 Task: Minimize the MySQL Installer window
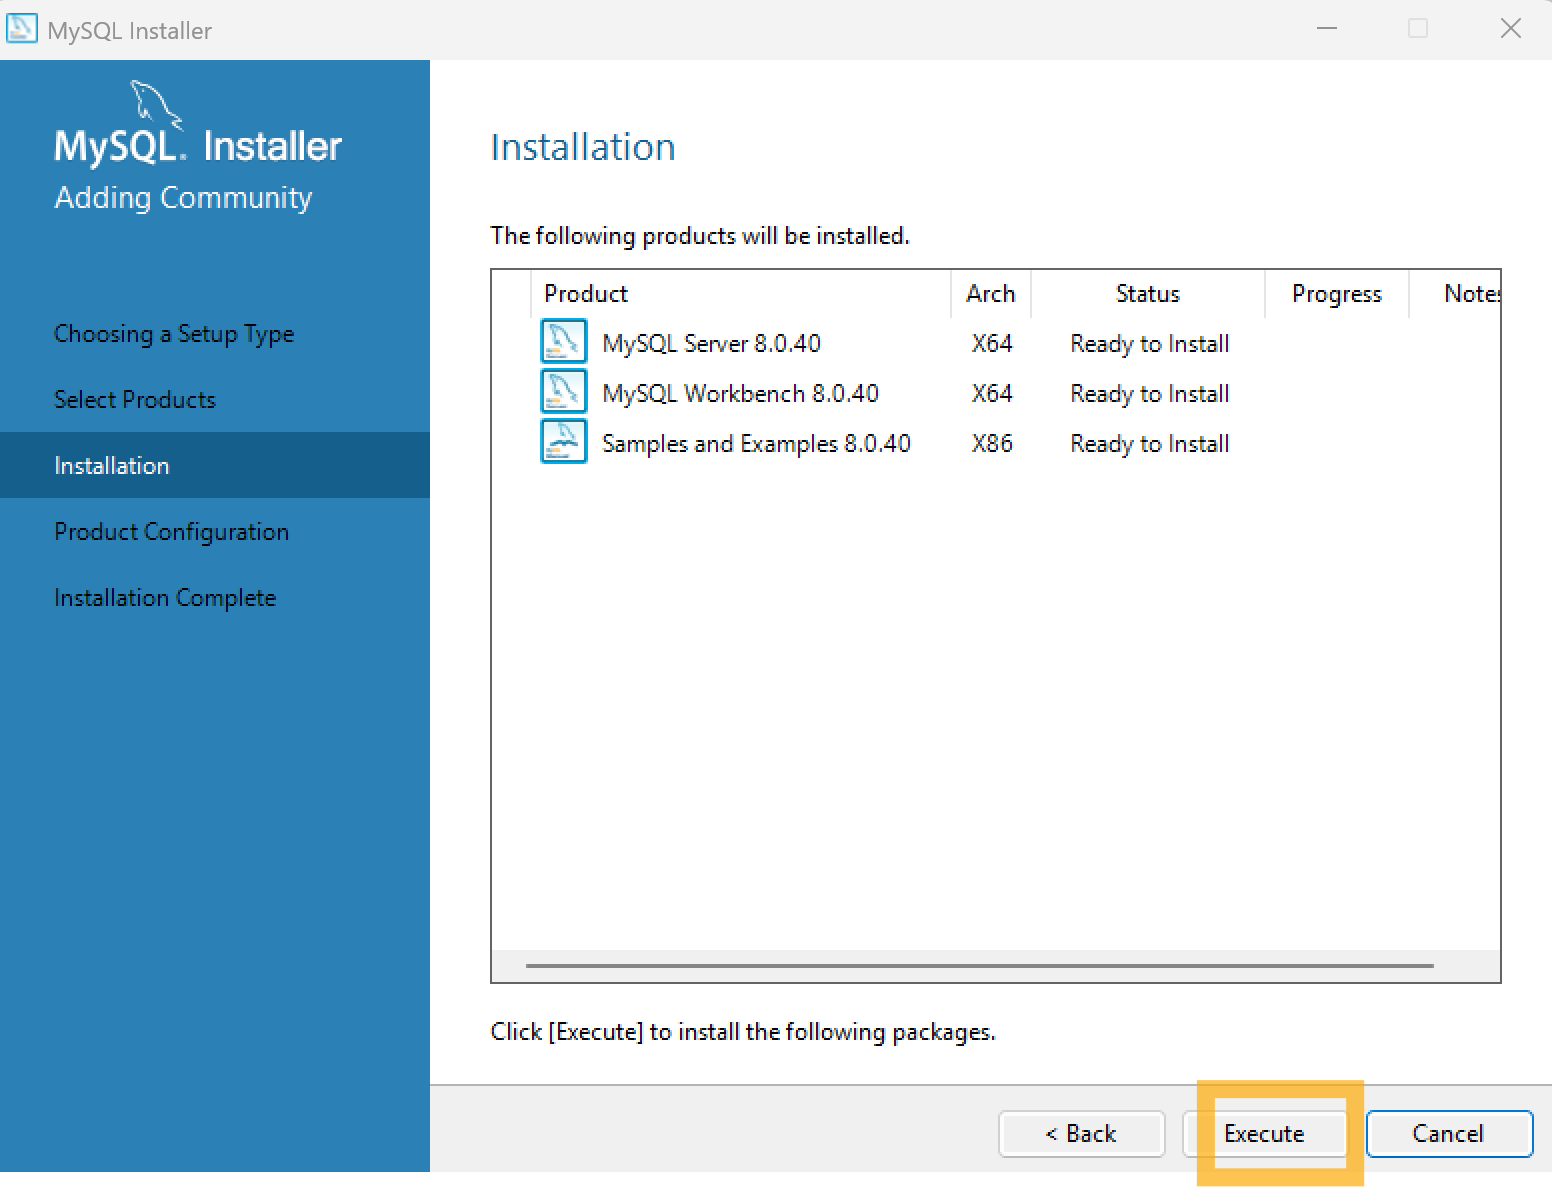pyautogui.click(x=1327, y=29)
